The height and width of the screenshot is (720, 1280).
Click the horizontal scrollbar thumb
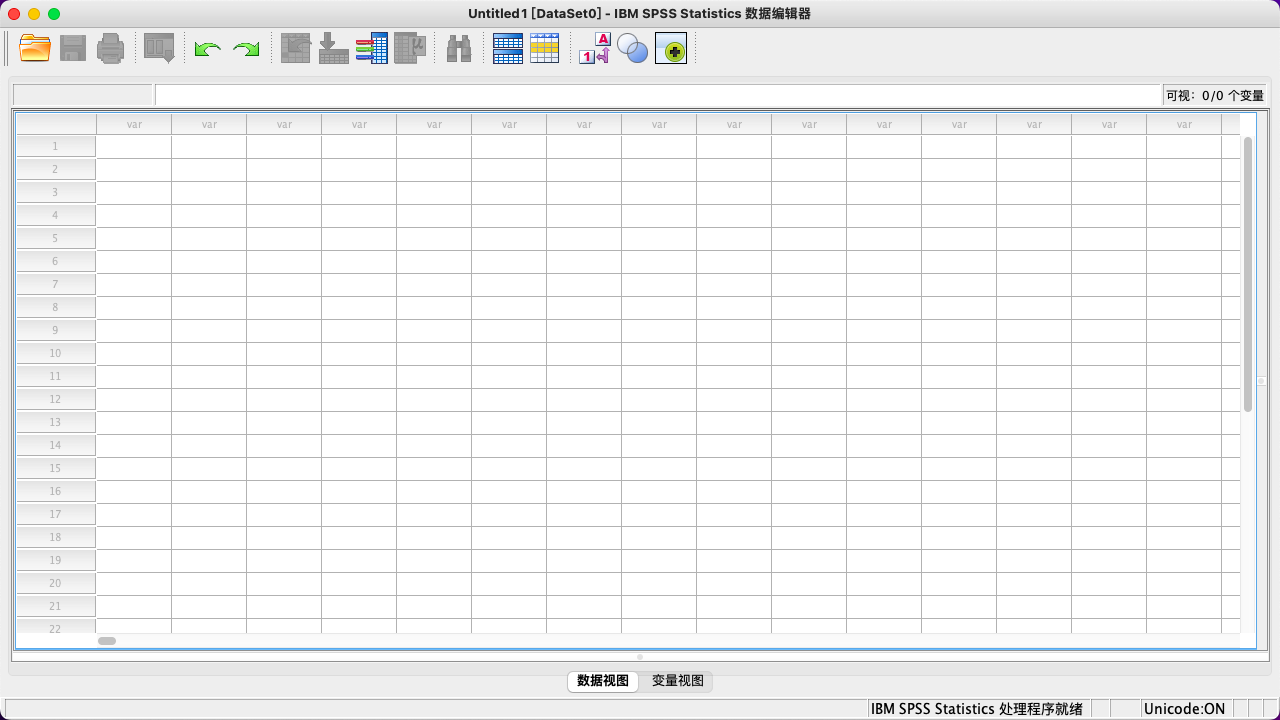pos(107,641)
